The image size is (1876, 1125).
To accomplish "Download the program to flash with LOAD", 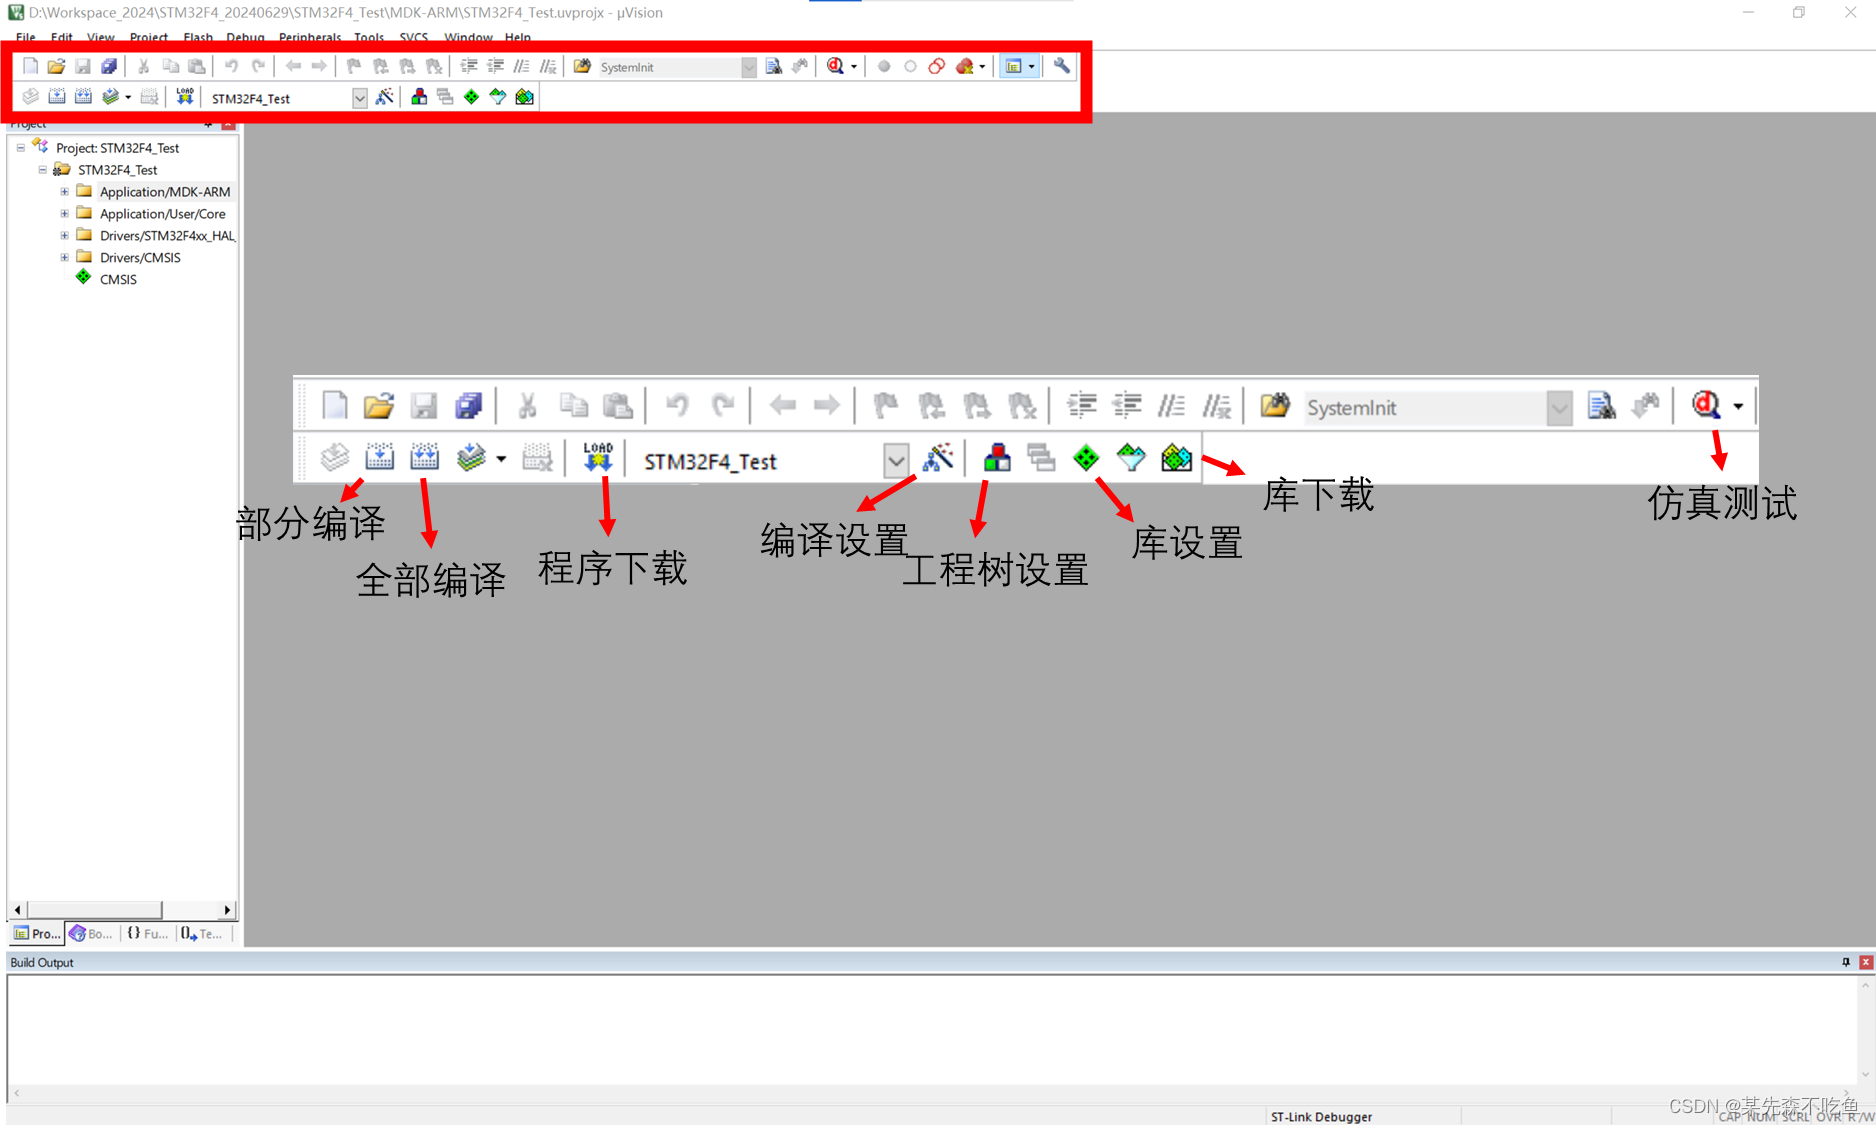I will (x=185, y=97).
